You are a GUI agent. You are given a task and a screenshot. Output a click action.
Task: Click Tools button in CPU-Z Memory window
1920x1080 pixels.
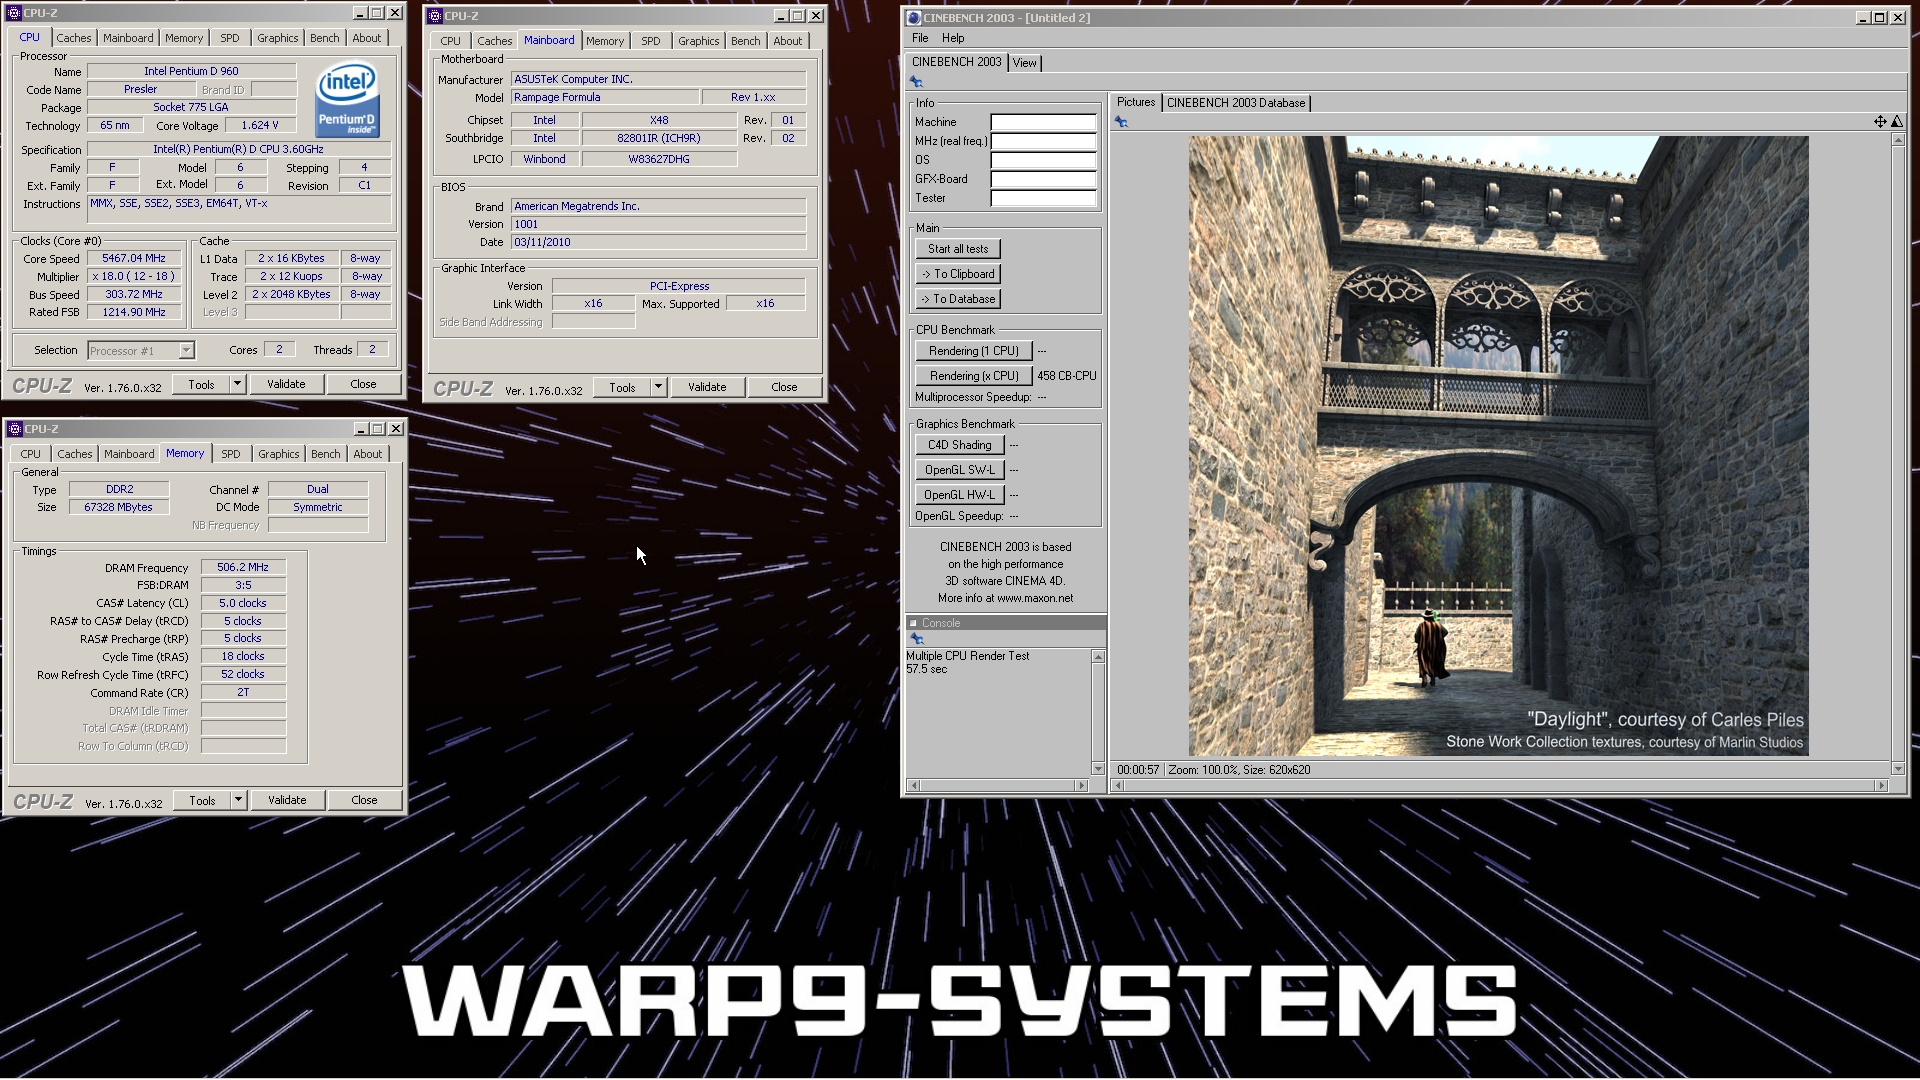[x=202, y=800]
